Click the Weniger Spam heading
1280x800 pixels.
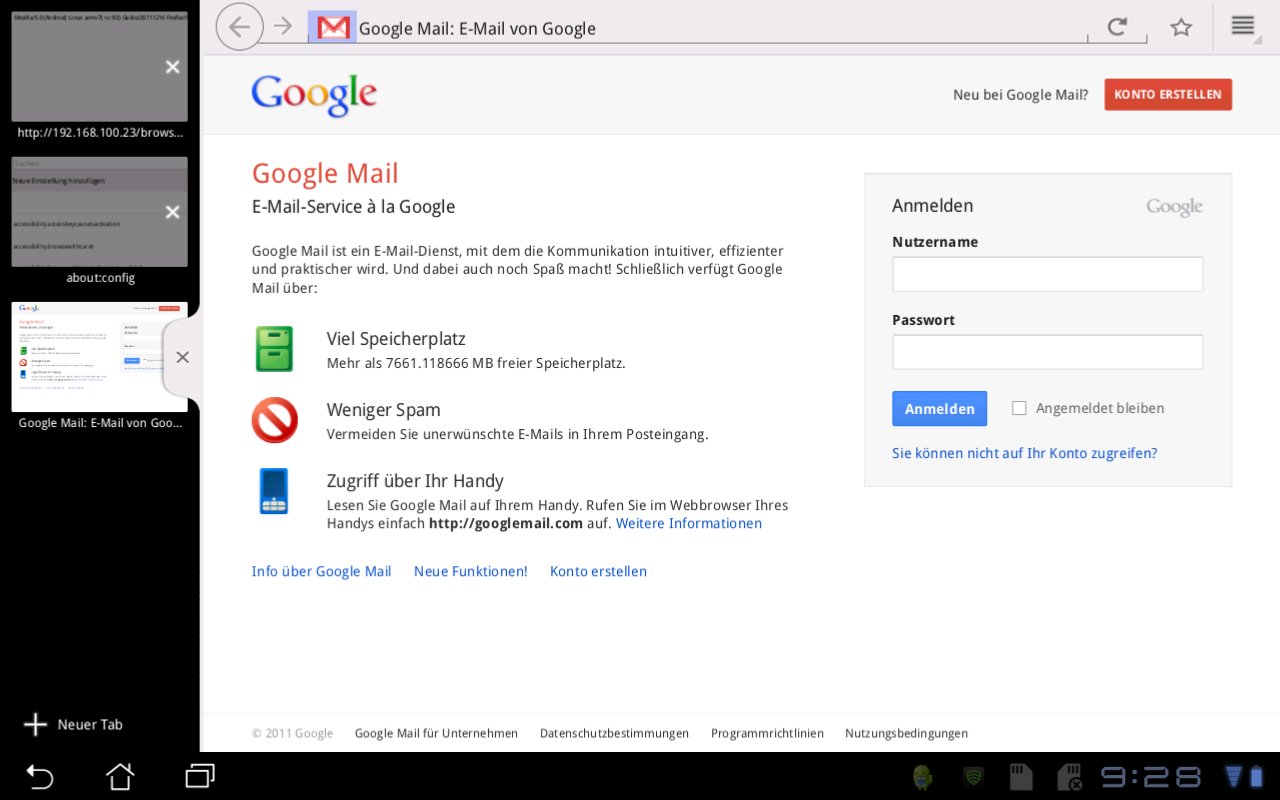tap(383, 410)
